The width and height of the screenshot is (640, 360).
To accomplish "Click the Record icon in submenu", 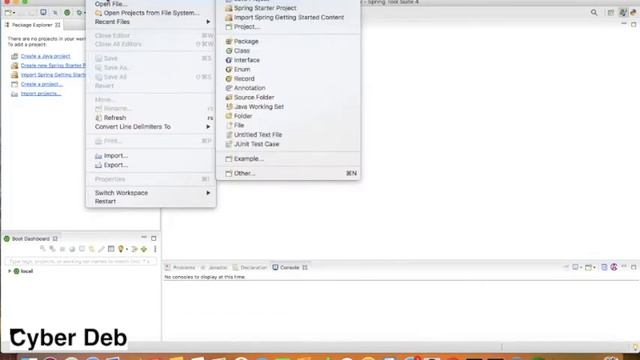I will (229, 79).
